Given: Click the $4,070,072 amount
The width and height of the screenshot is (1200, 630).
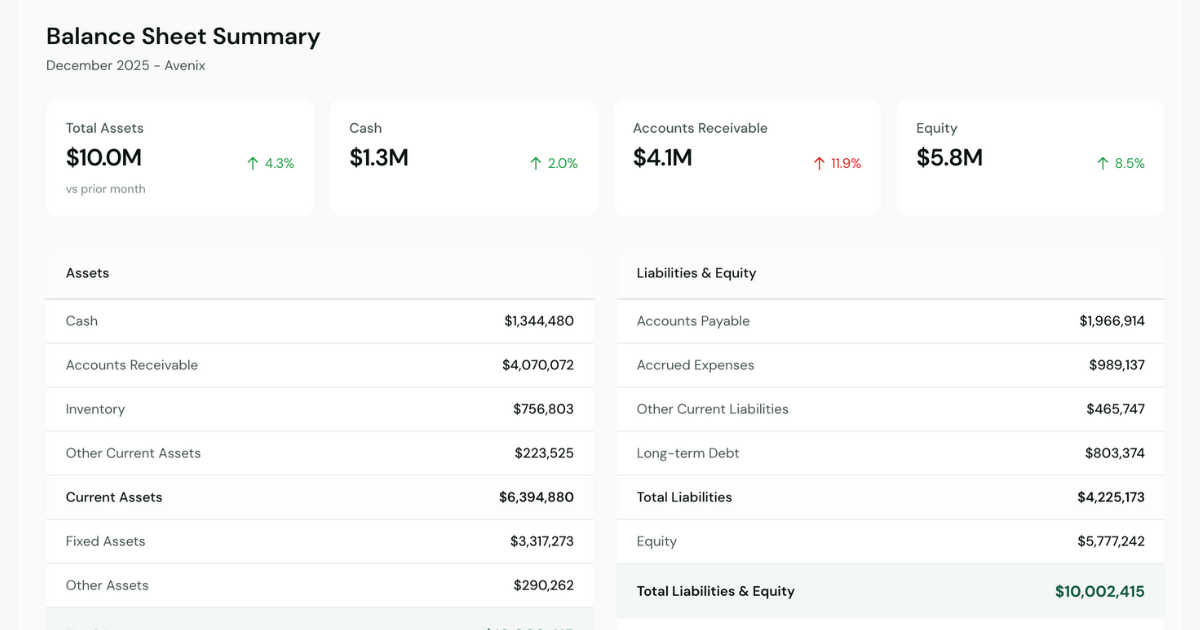Looking at the screenshot, I should [x=538, y=365].
